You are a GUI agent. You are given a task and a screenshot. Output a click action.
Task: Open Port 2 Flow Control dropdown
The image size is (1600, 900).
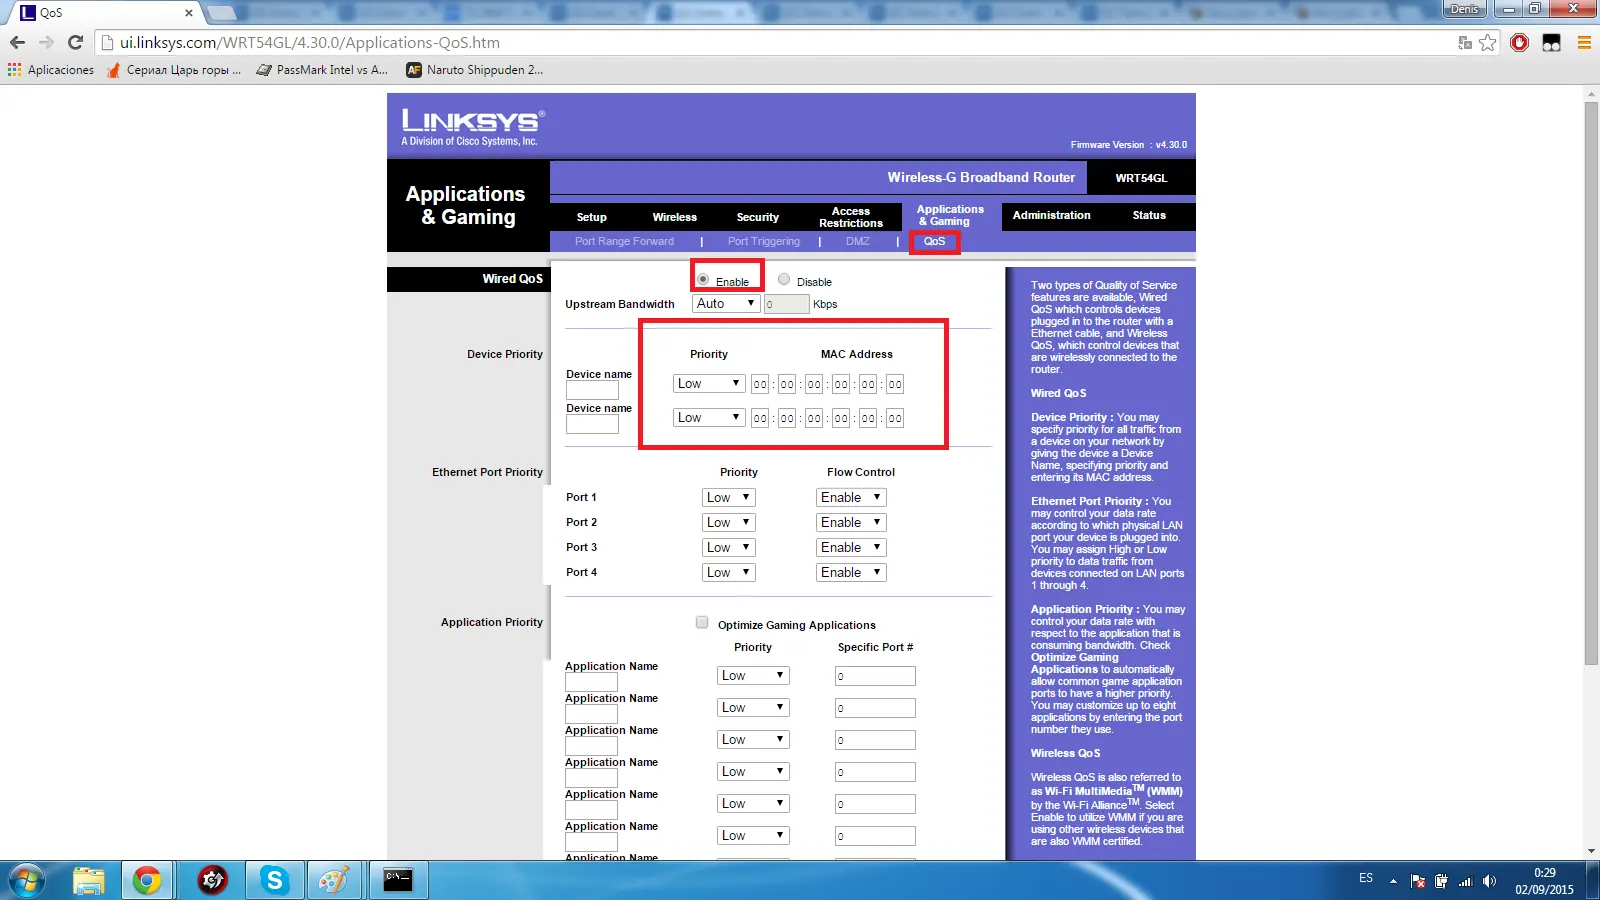[x=851, y=523]
